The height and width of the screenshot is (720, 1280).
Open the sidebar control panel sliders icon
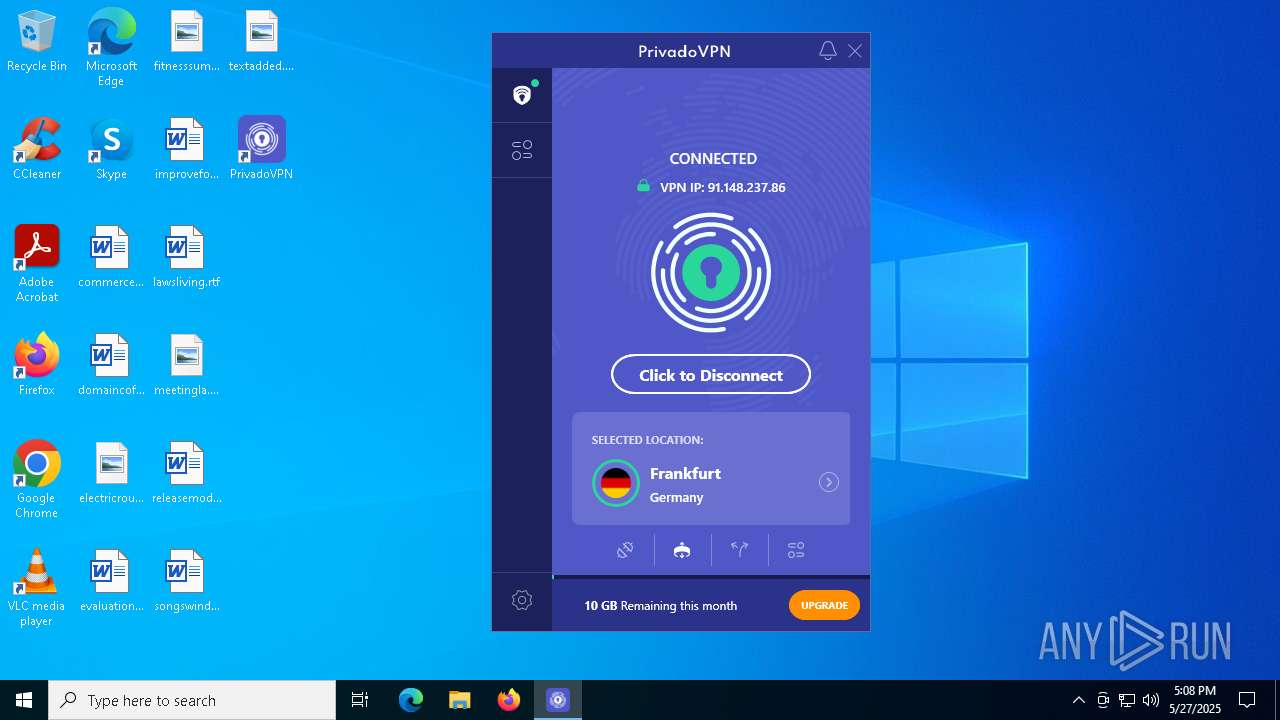pos(522,150)
